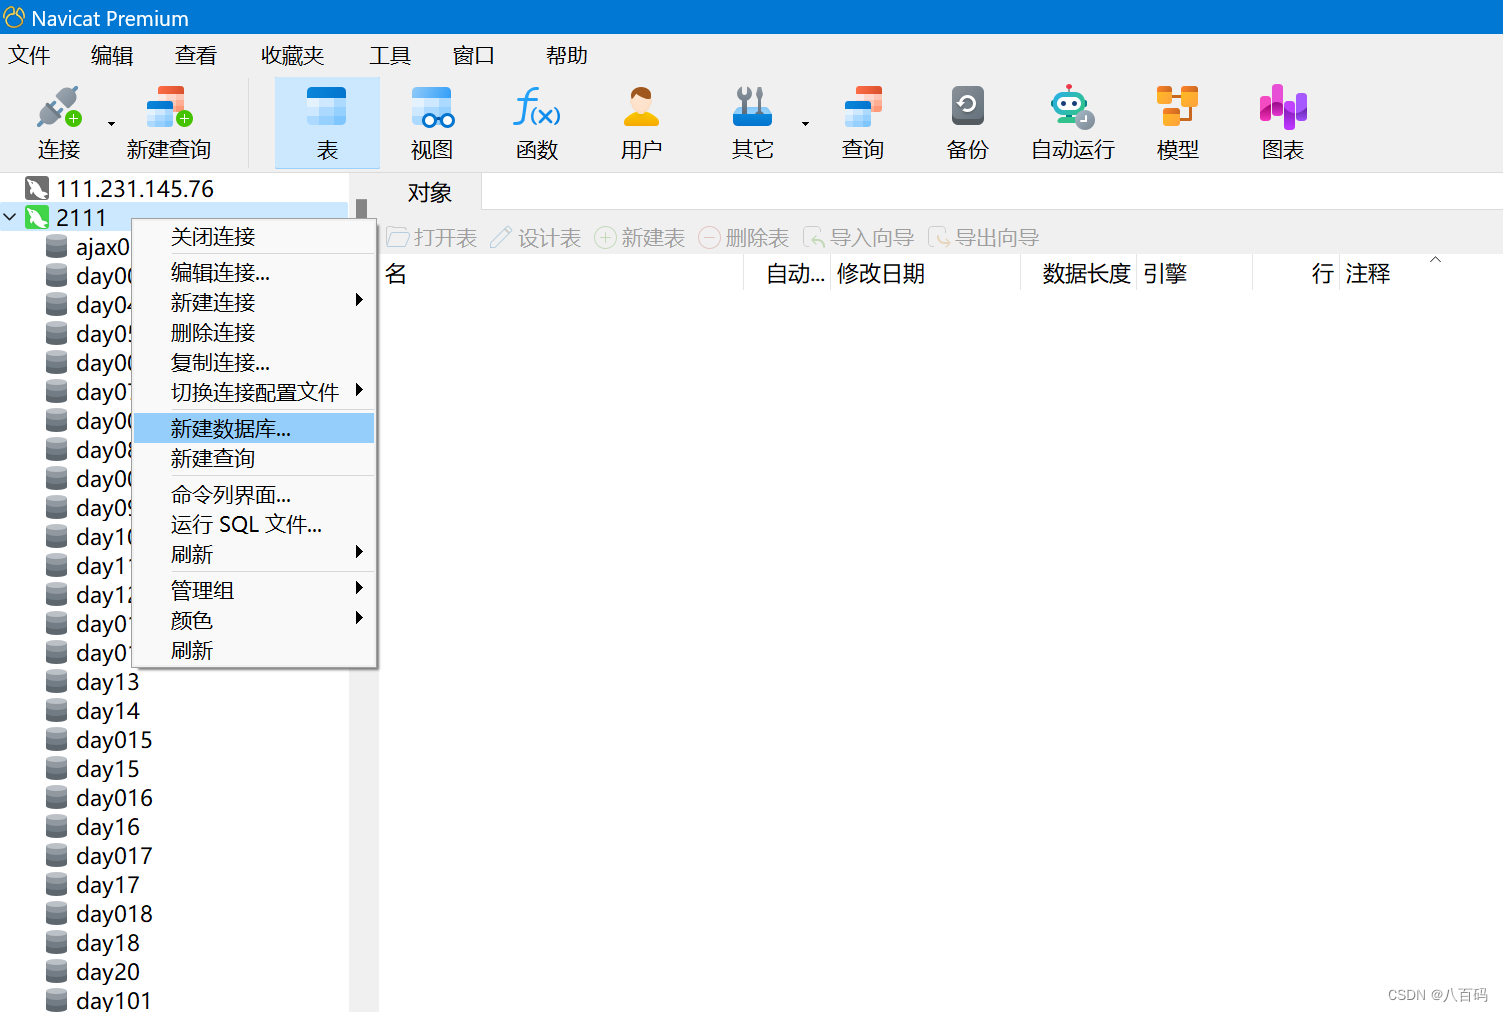Viewport: 1503px width, 1012px height.
Task: Sort by the 修改日期 column header
Action: tap(925, 273)
